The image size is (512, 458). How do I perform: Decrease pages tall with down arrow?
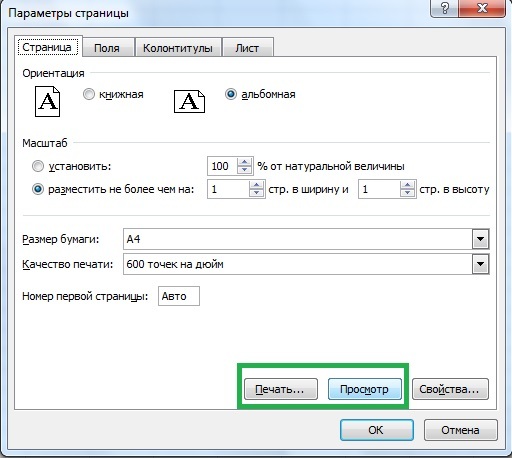pyautogui.click(x=407, y=193)
